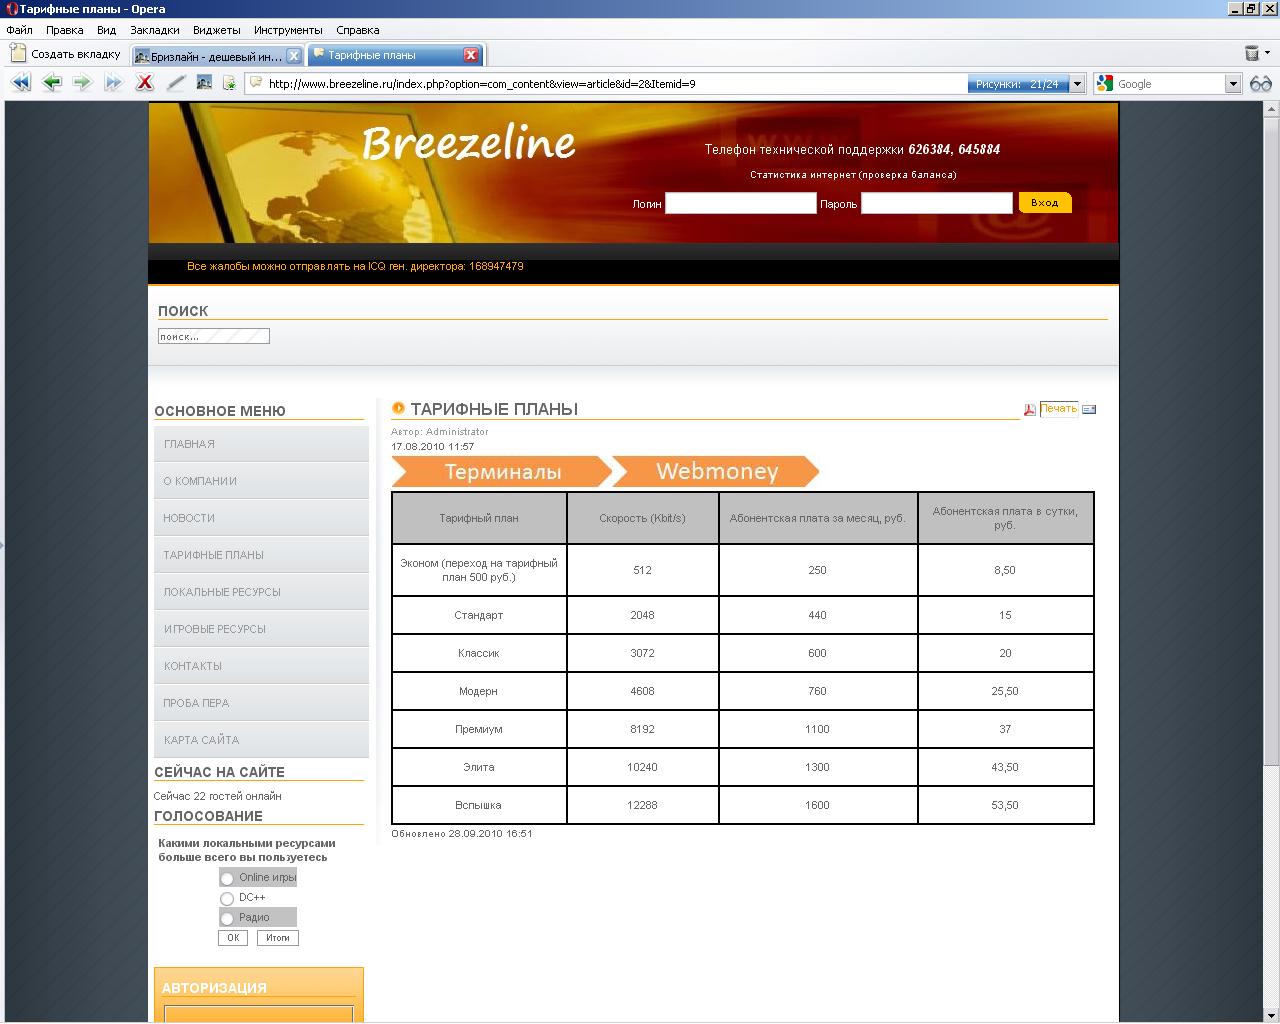Open КОНТАКТЫ in the main menu

(x=261, y=666)
